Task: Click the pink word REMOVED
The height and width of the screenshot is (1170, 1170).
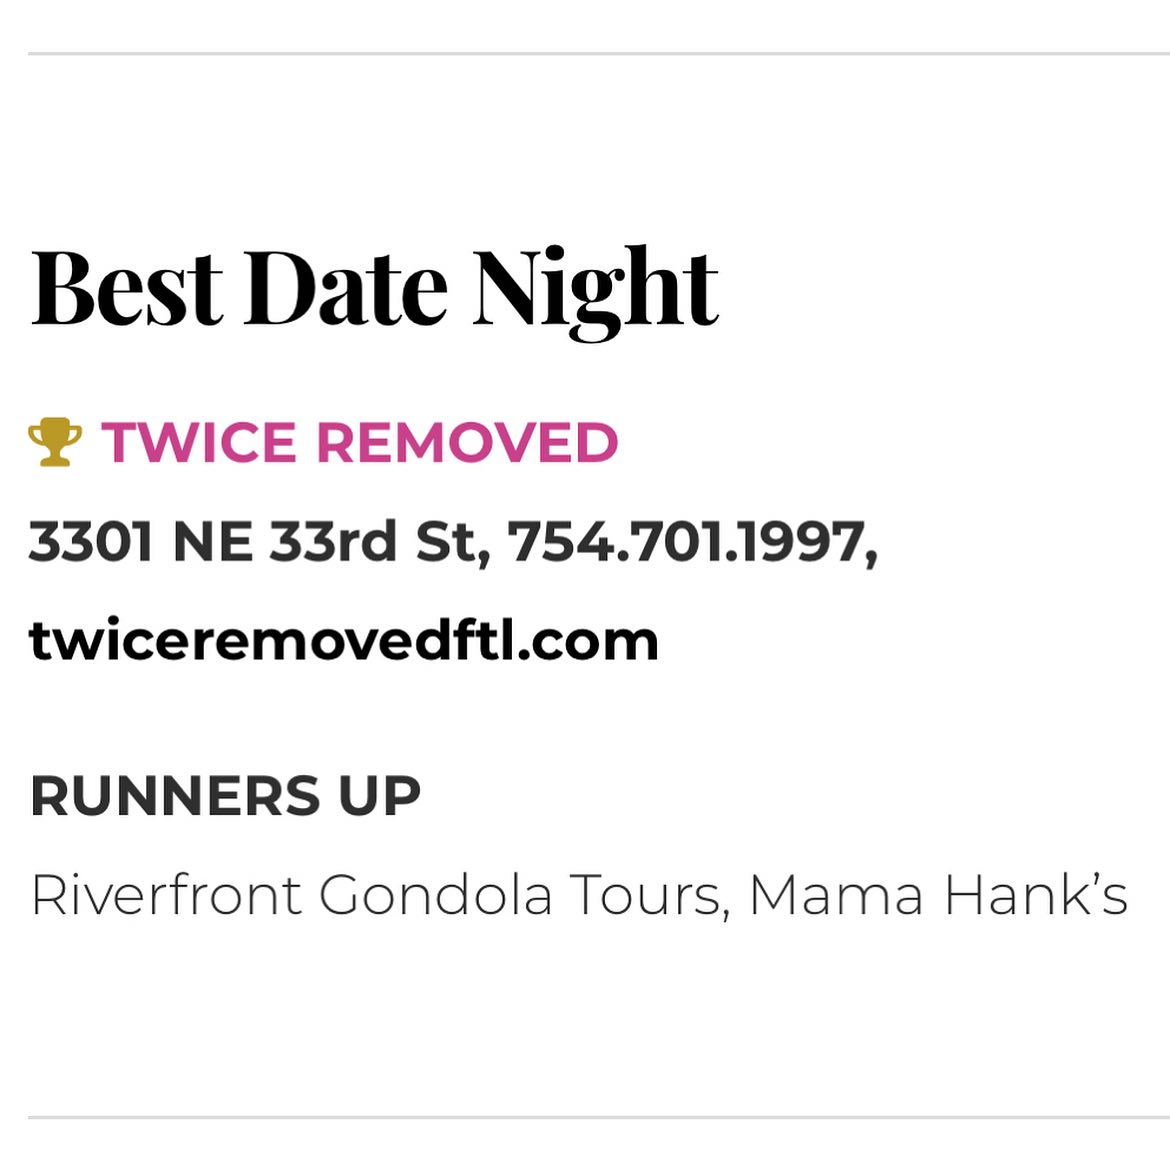Action: (x=468, y=442)
